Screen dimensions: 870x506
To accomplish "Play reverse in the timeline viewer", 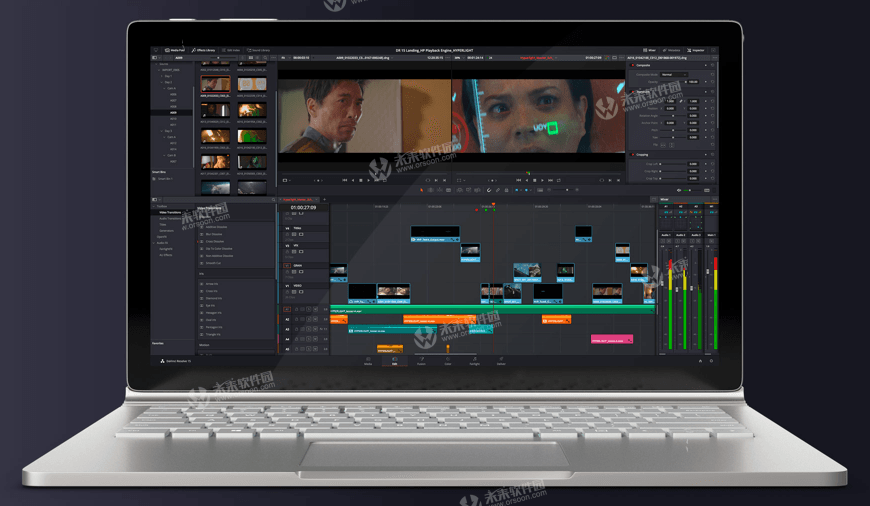I will tap(527, 180).
